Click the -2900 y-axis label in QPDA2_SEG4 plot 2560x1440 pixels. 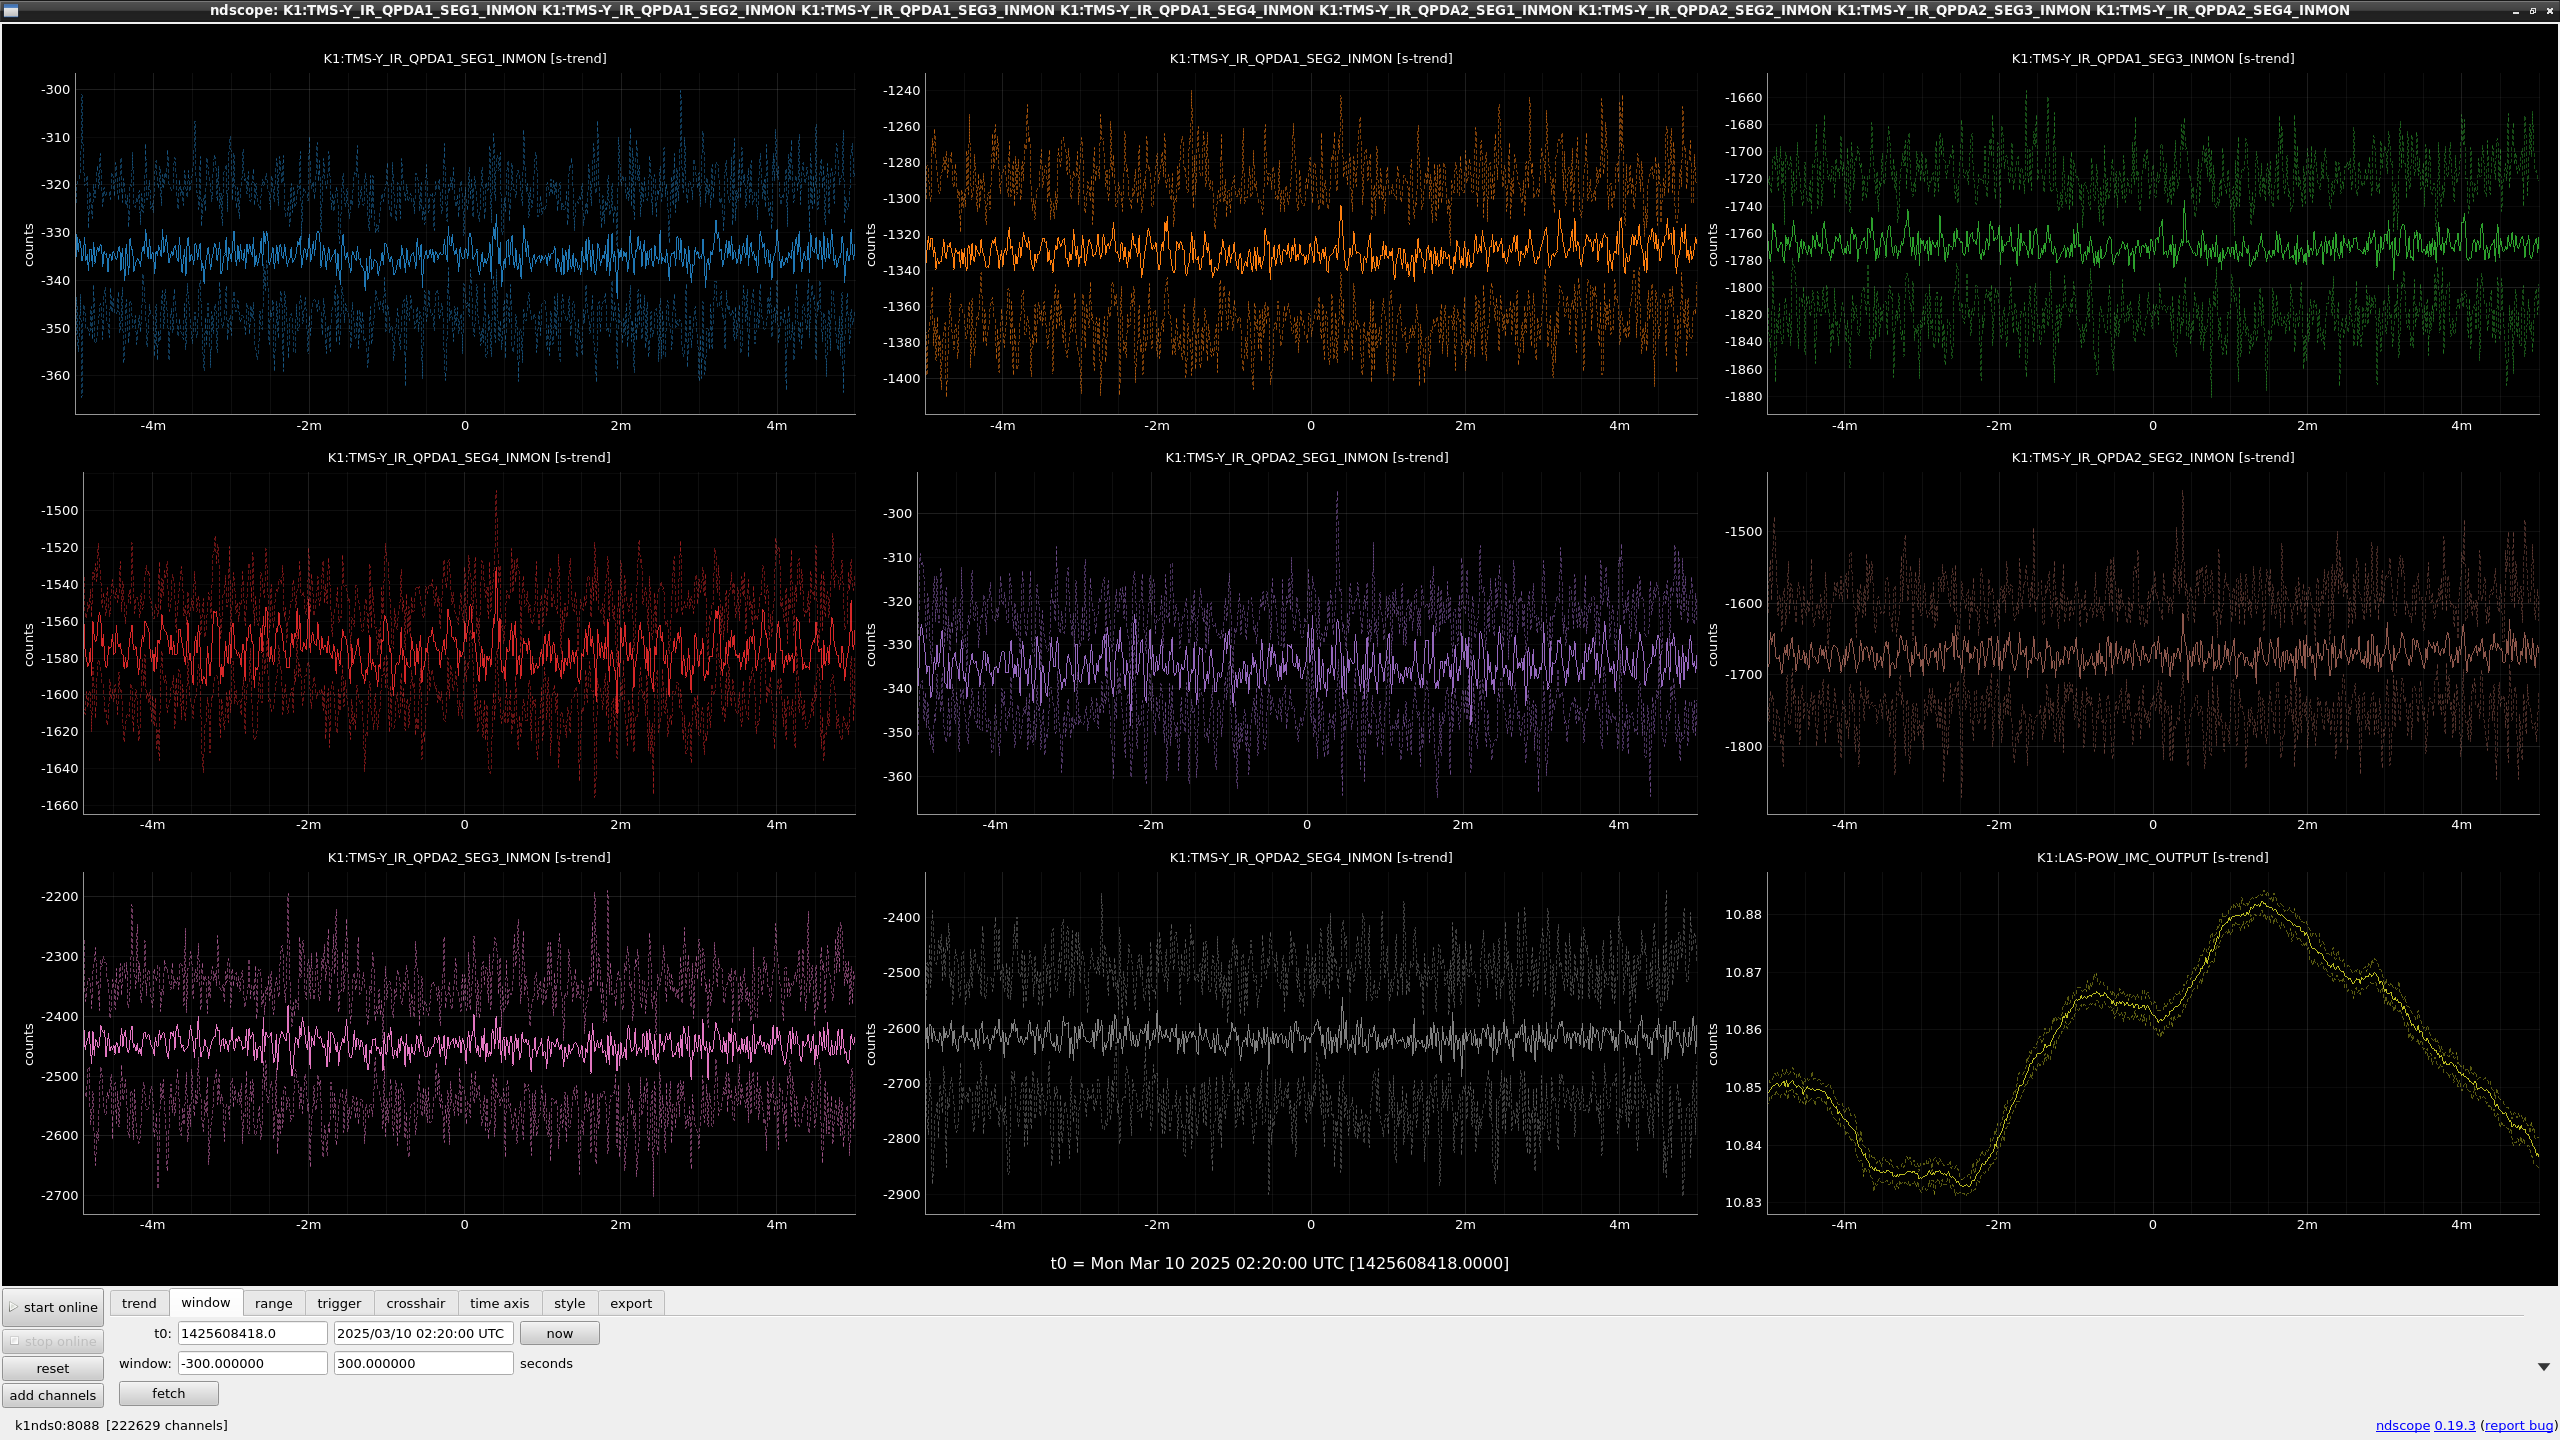tap(901, 1194)
